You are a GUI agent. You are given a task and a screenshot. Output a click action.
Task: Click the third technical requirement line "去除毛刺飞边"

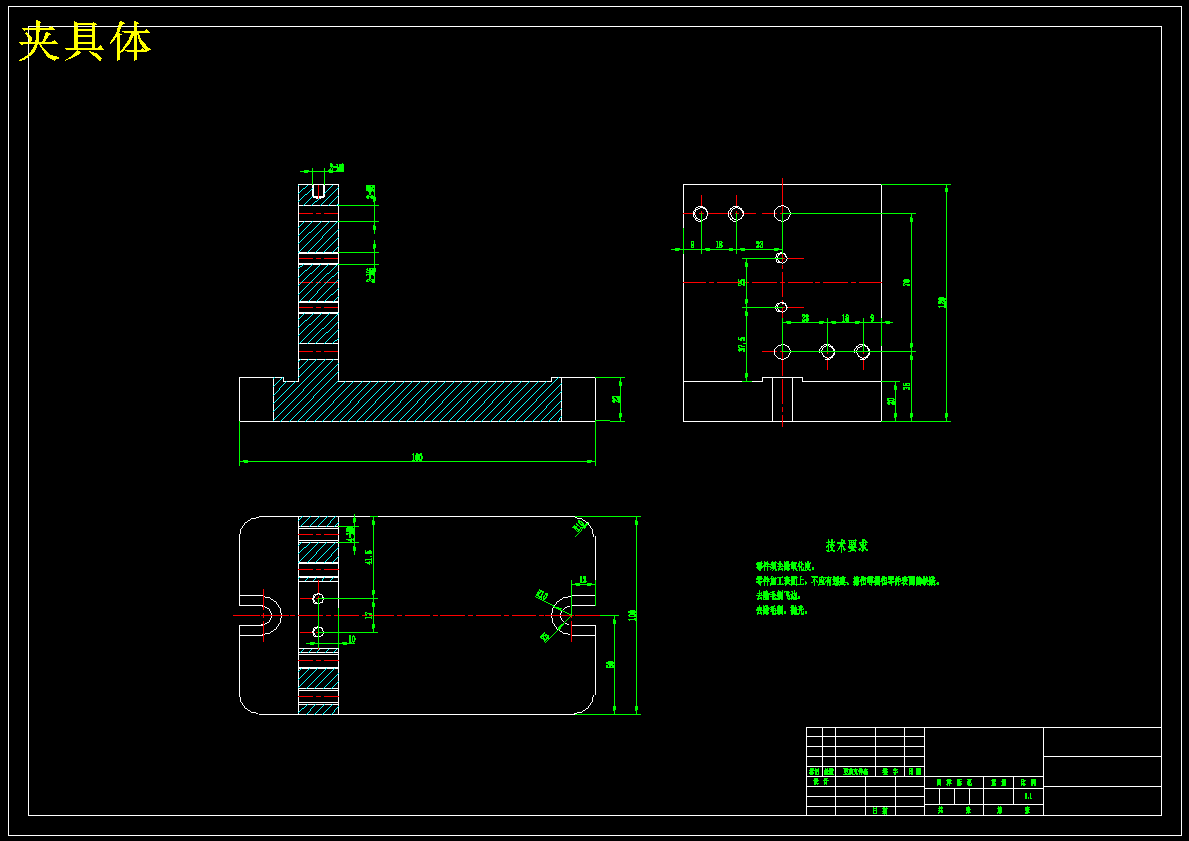click(x=778, y=595)
